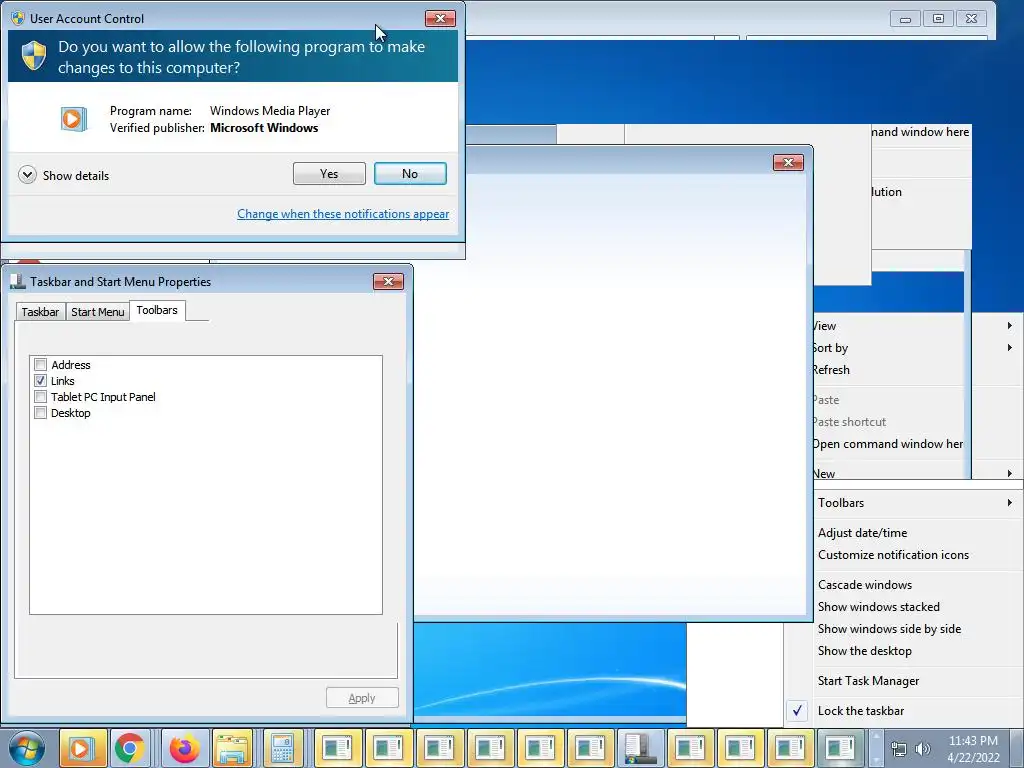Open Firefox from the taskbar

pos(185,748)
